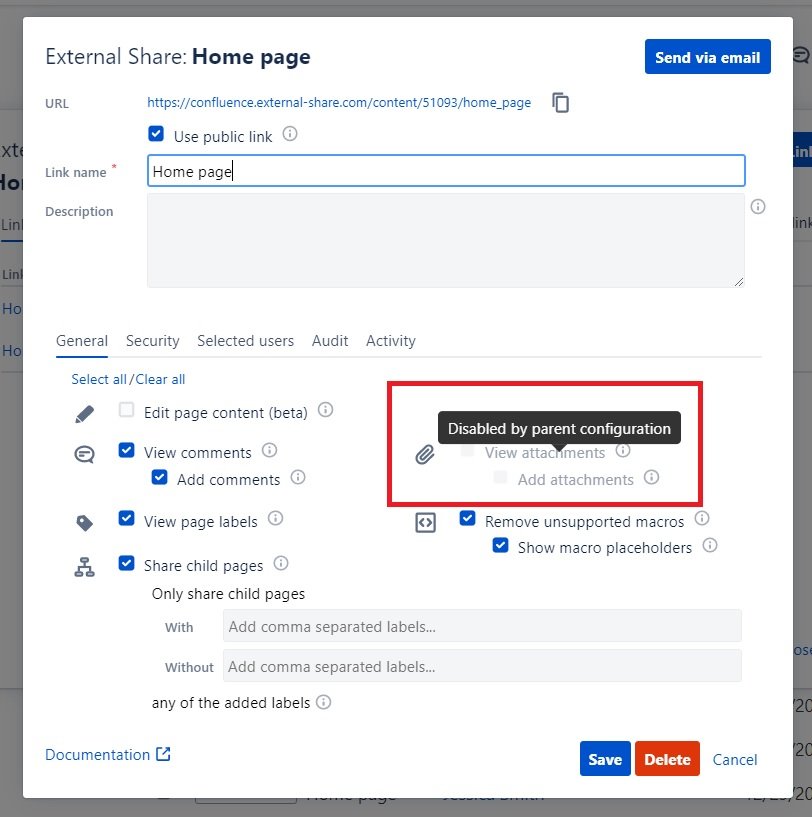Open info for View comments
This screenshot has width=812, height=817.
coord(269,450)
